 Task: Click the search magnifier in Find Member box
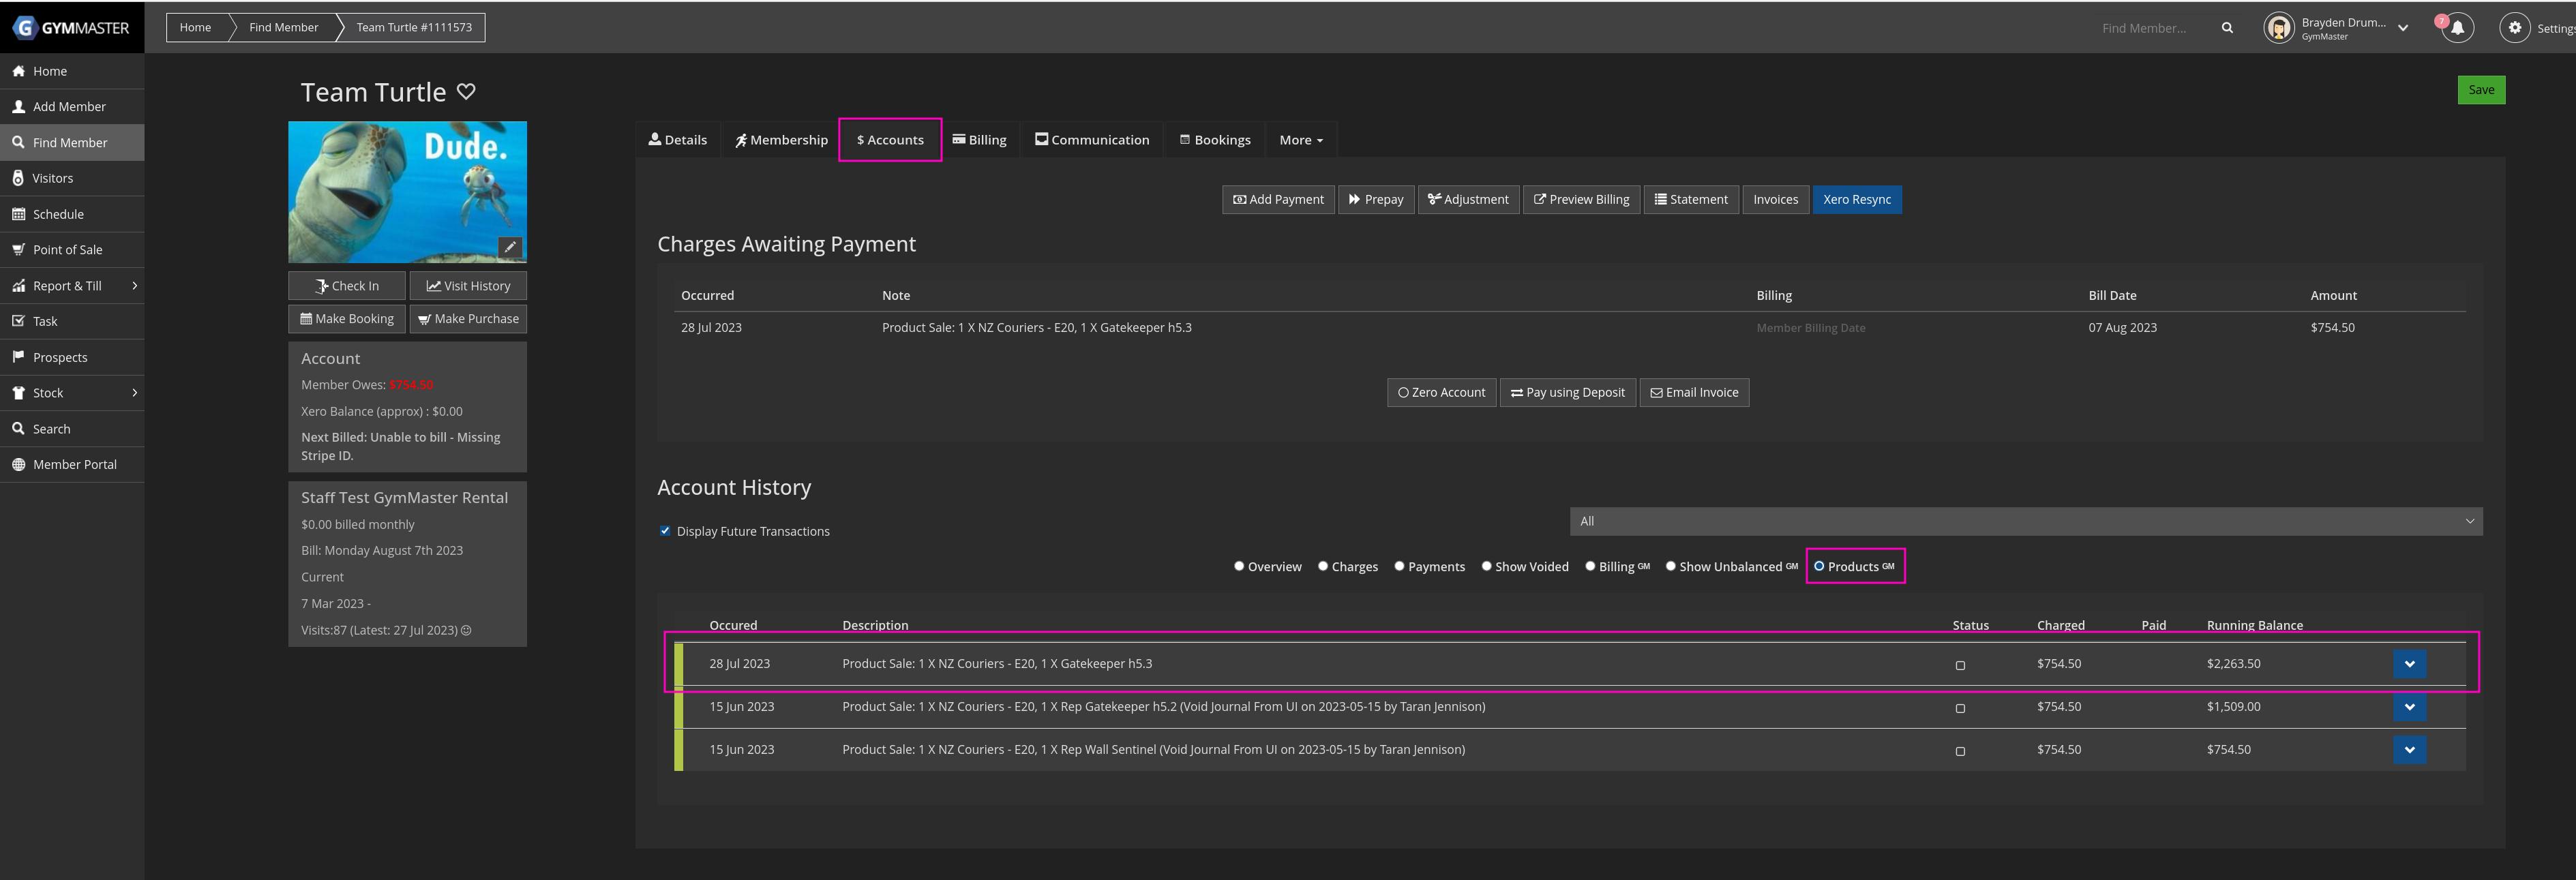[2227, 28]
